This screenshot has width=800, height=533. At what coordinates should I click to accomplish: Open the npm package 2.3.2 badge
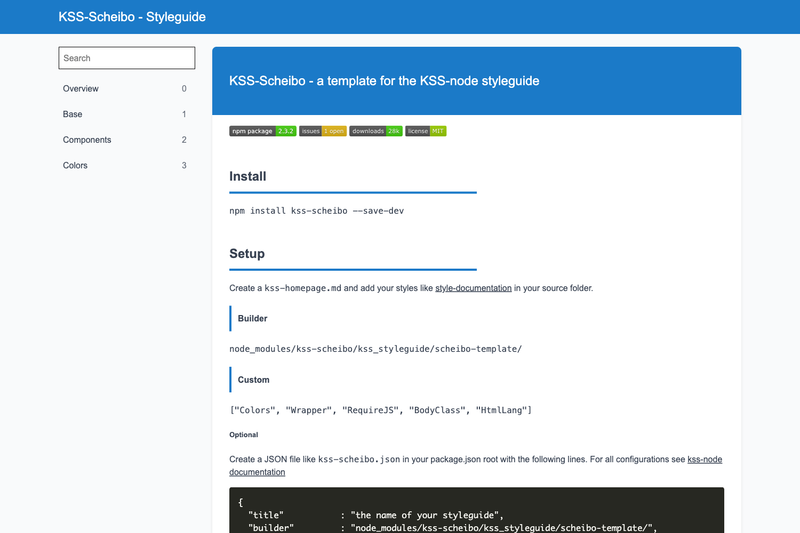pos(262,131)
